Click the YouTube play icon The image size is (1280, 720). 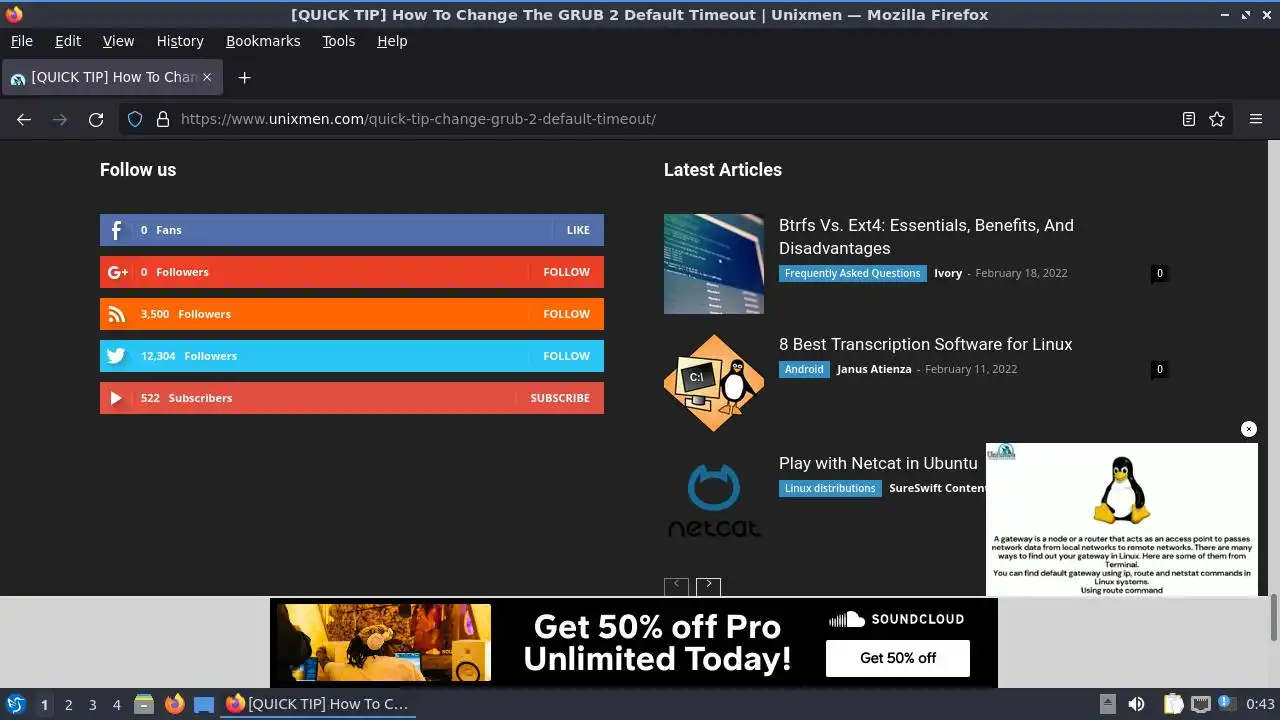click(x=116, y=398)
